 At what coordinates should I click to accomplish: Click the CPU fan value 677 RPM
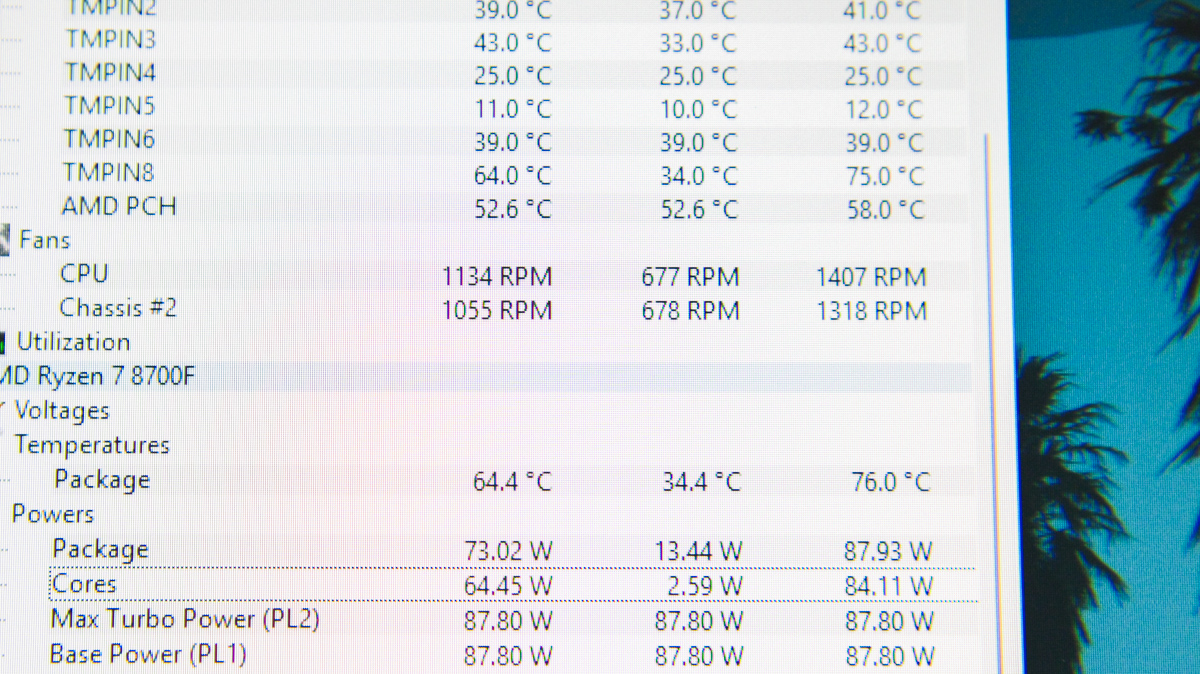pos(690,277)
